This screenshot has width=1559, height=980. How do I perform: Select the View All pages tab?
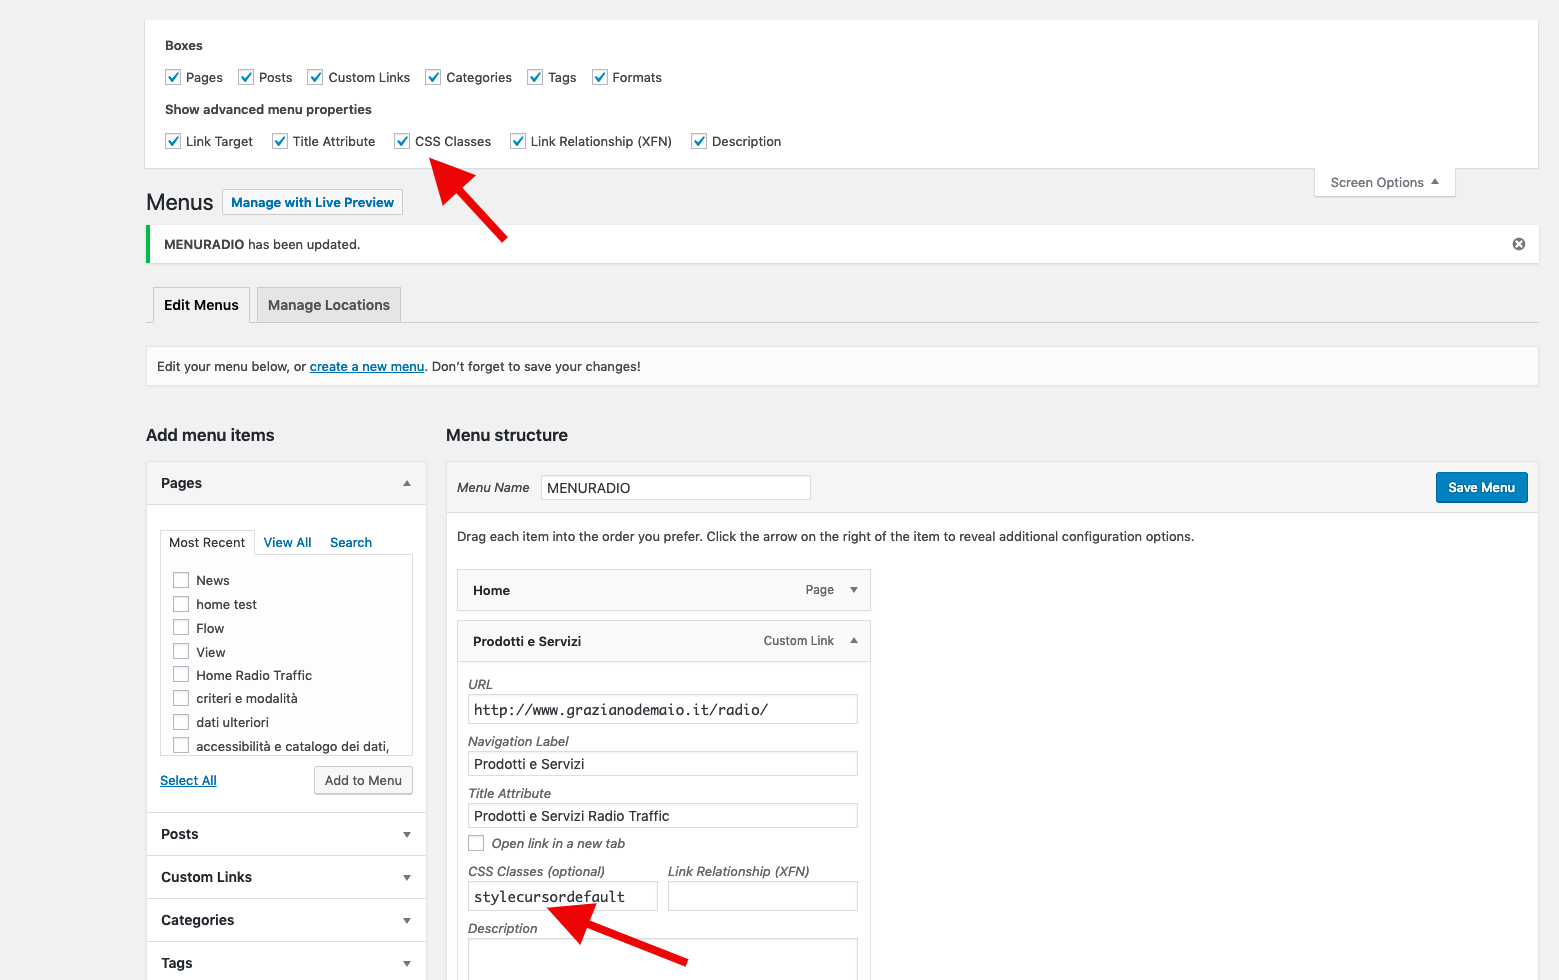pos(288,542)
